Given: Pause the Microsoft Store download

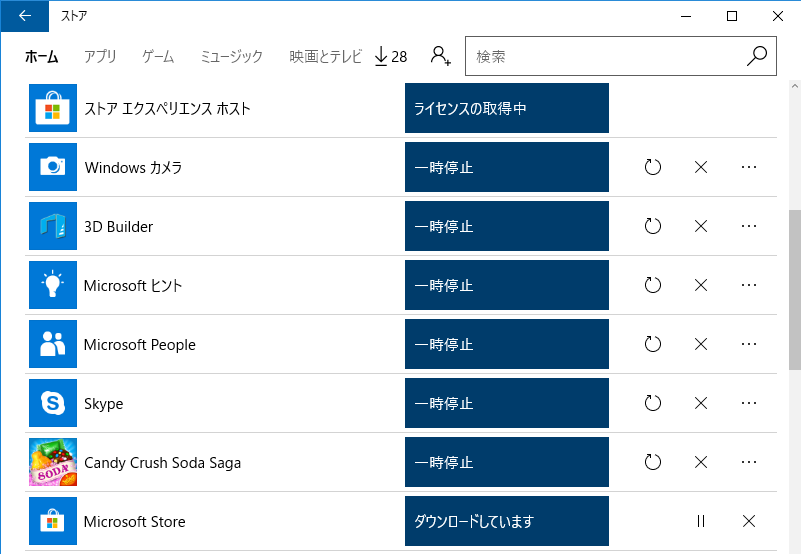Looking at the screenshot, I should tap(701, 521).
